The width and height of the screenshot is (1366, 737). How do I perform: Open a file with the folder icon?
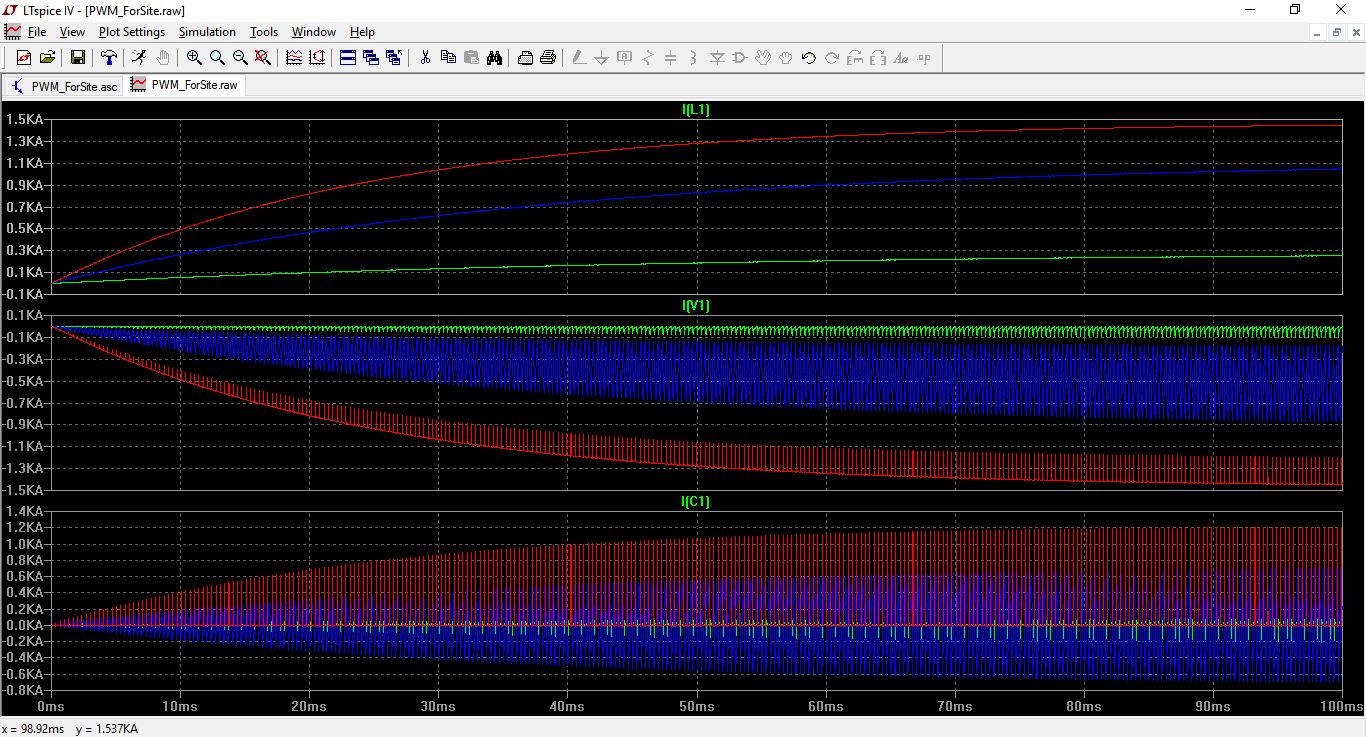47,58
